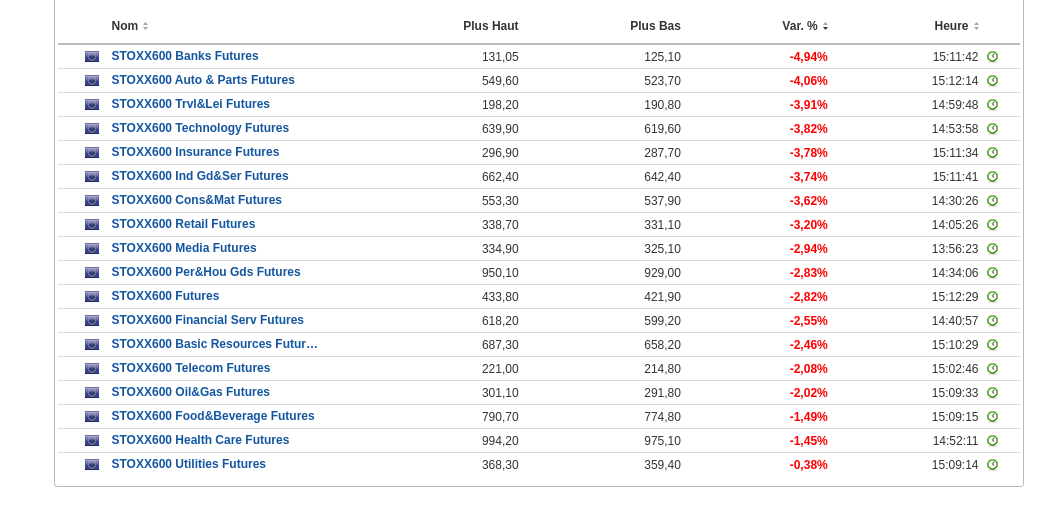Click the flag icon beside STOXX600 Media Futures
1055x506 pixels.
[x=92, y=249]
